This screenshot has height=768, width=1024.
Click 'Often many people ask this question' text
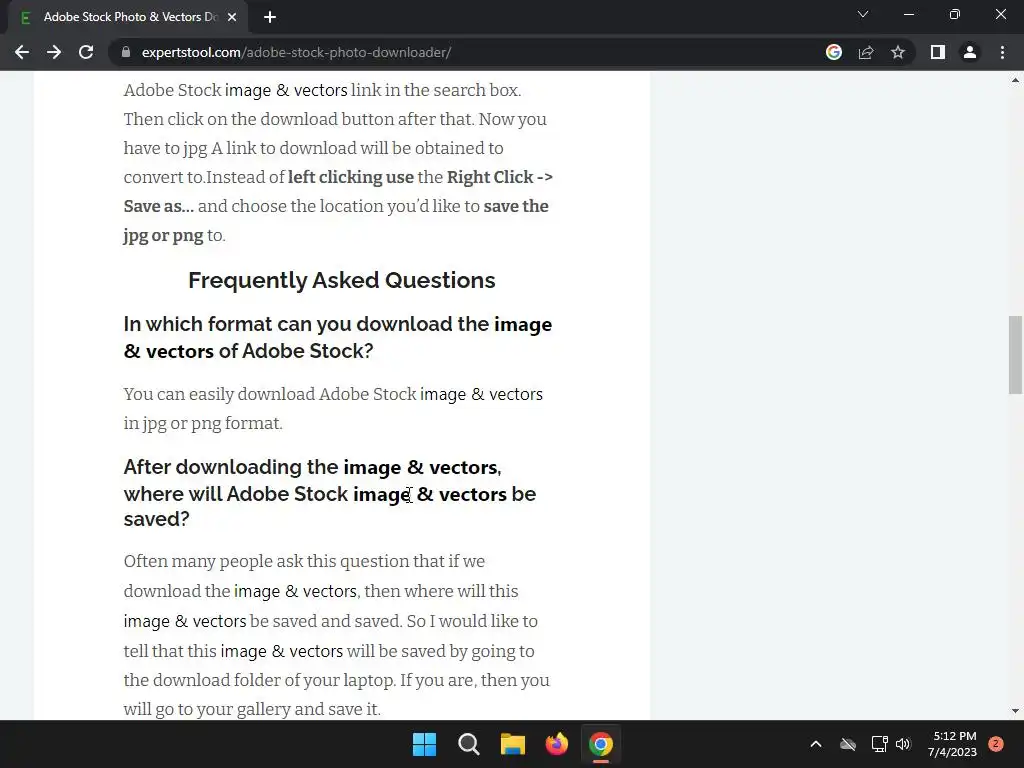click(304, 562)
